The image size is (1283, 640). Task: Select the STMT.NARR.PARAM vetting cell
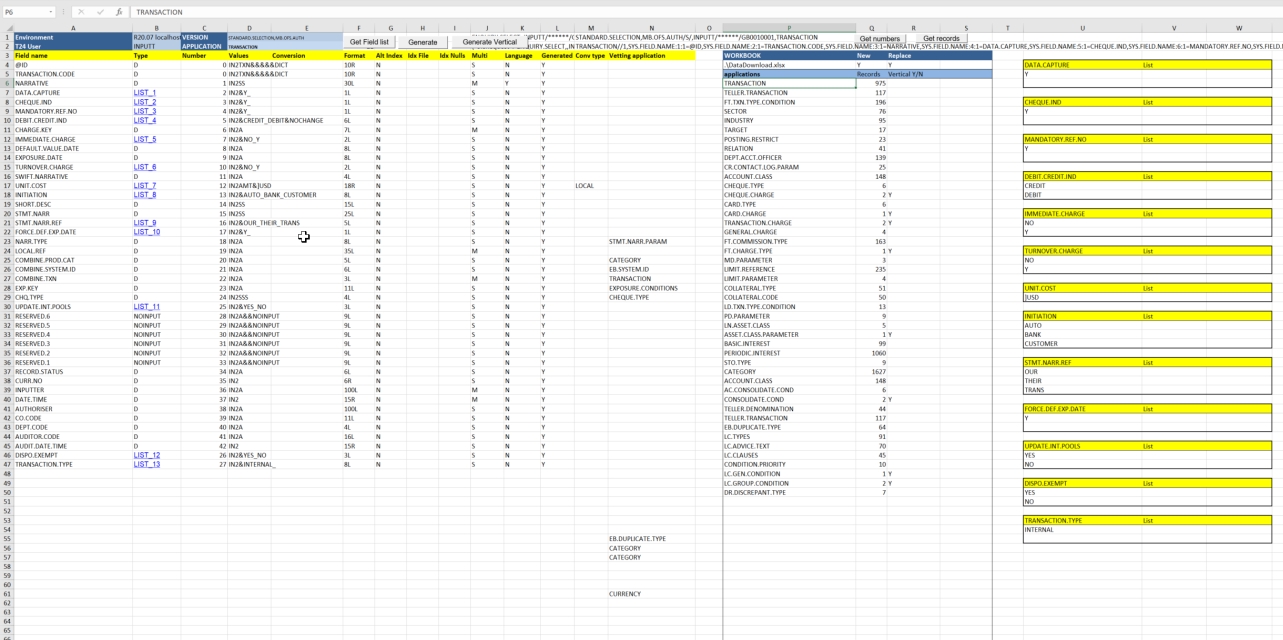(x=651, y=242)
